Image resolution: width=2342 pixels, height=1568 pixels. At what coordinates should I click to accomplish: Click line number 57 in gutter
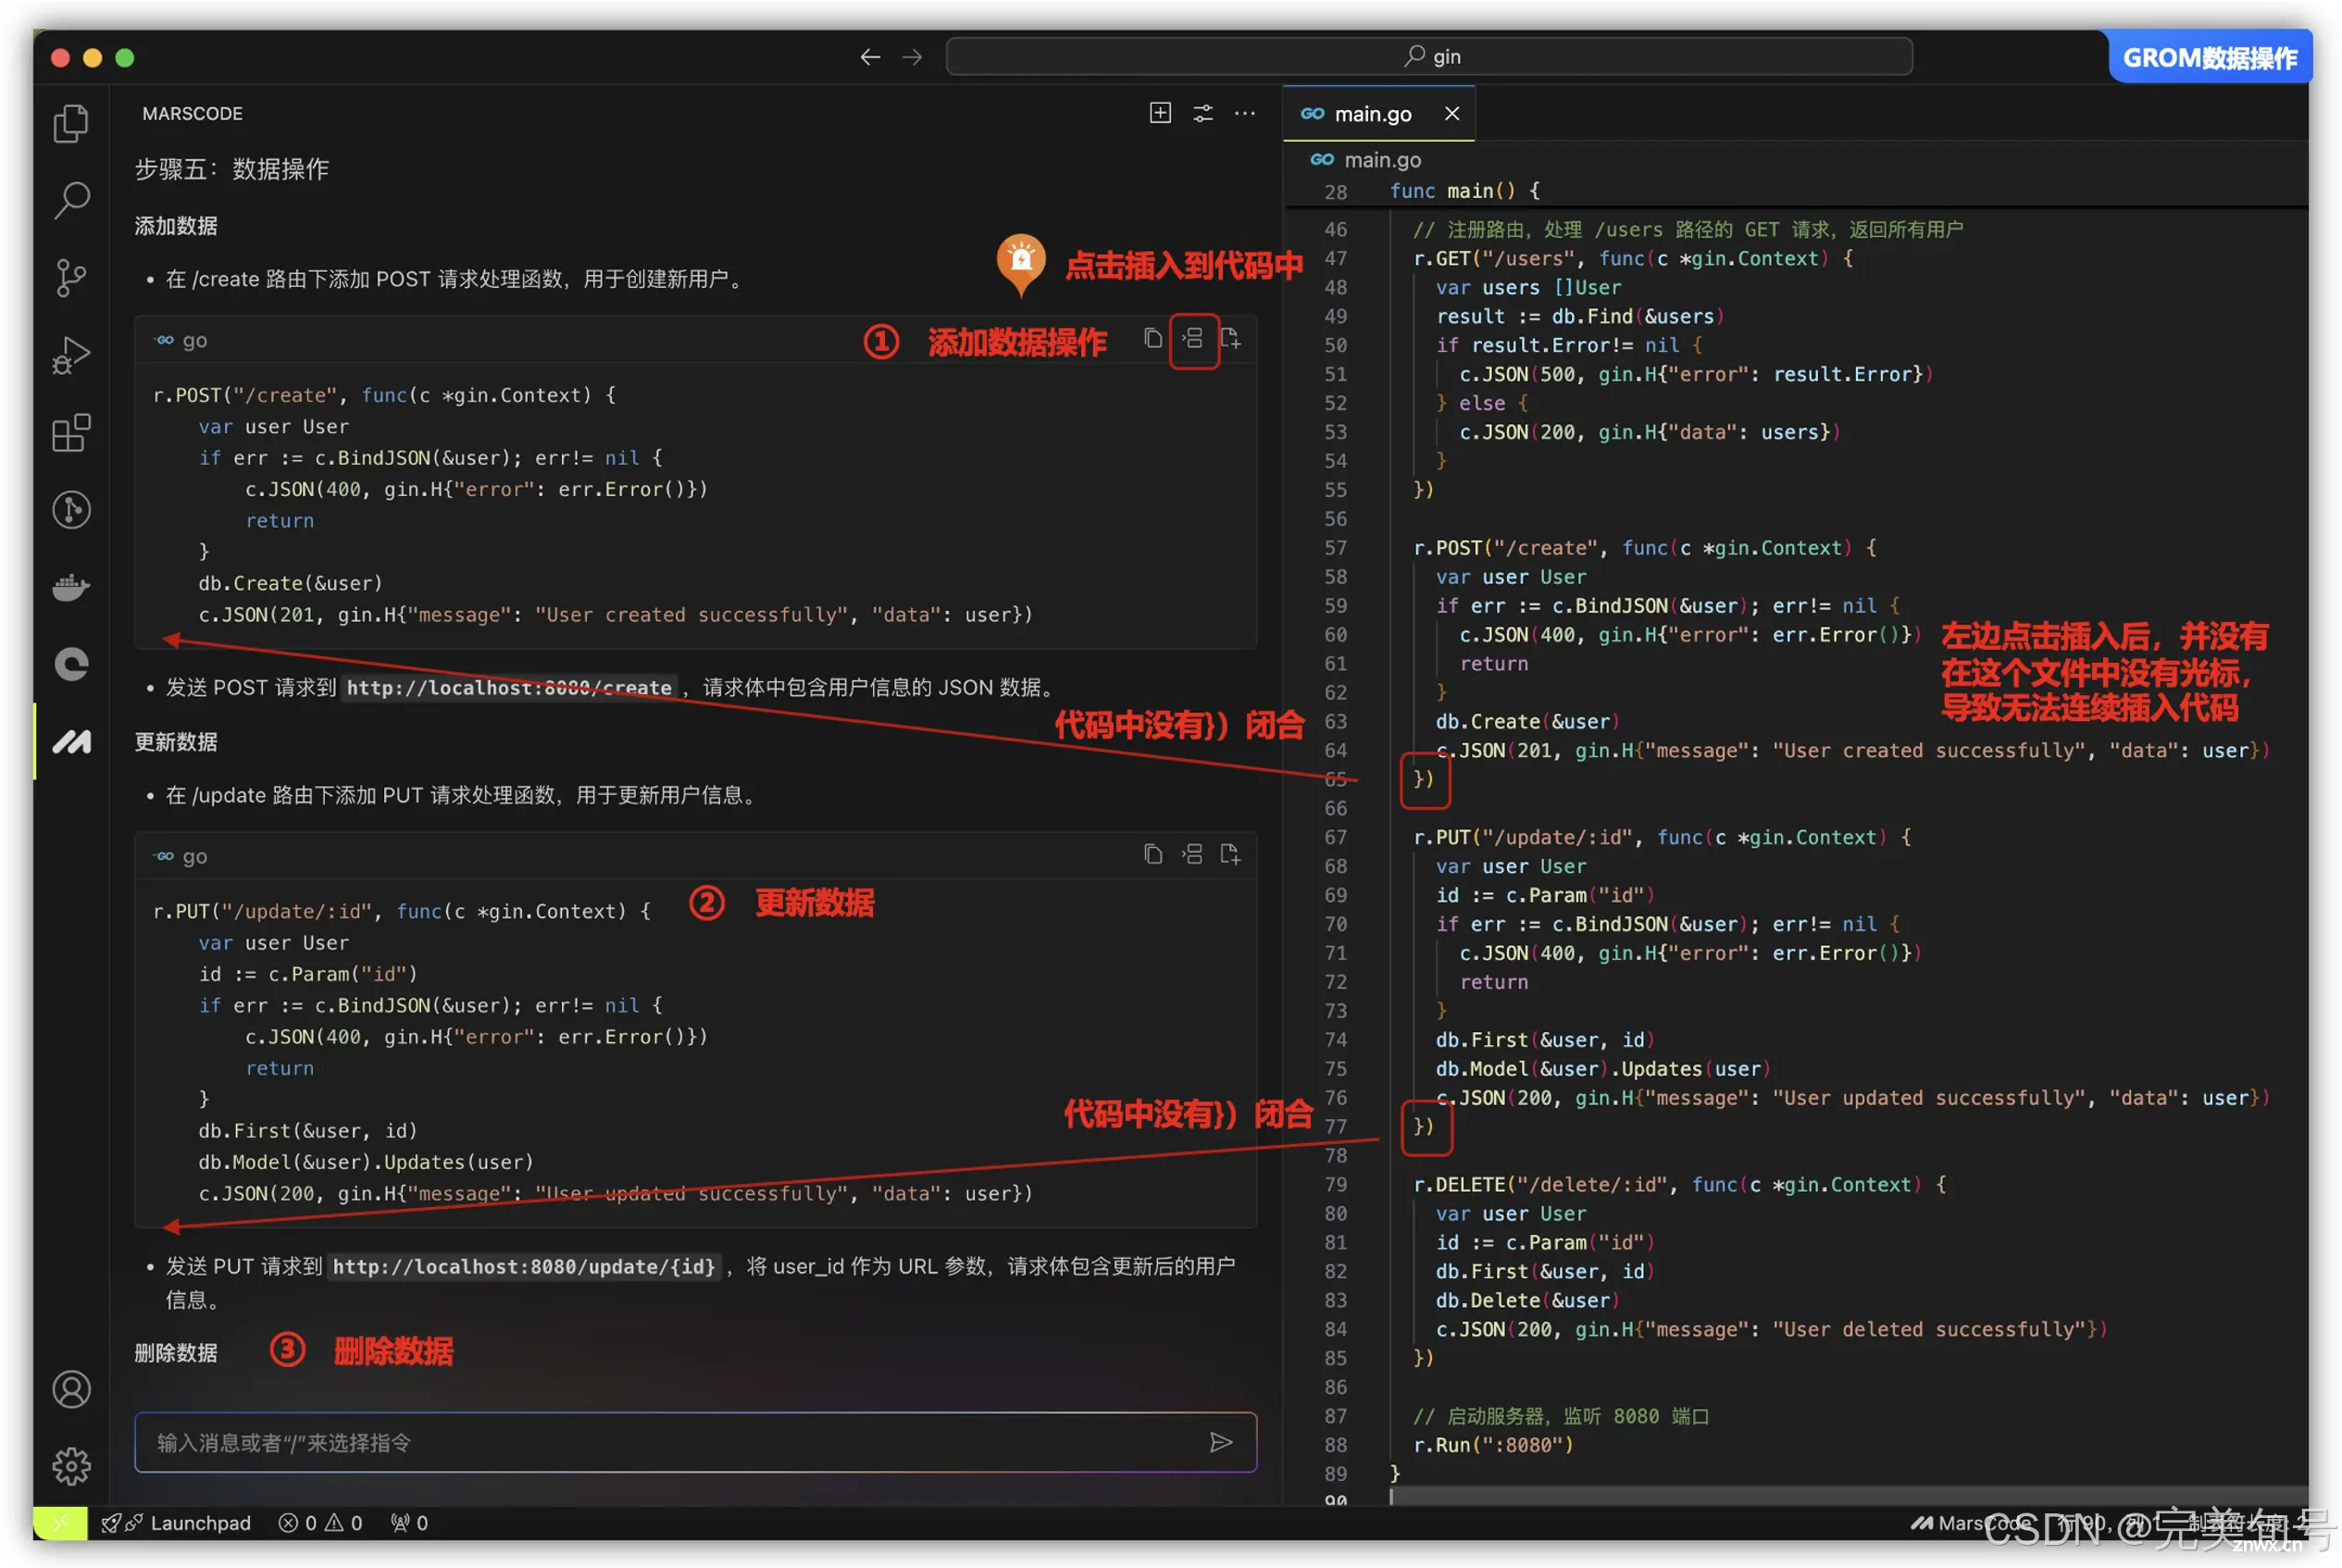click(x=1335, y=548)
